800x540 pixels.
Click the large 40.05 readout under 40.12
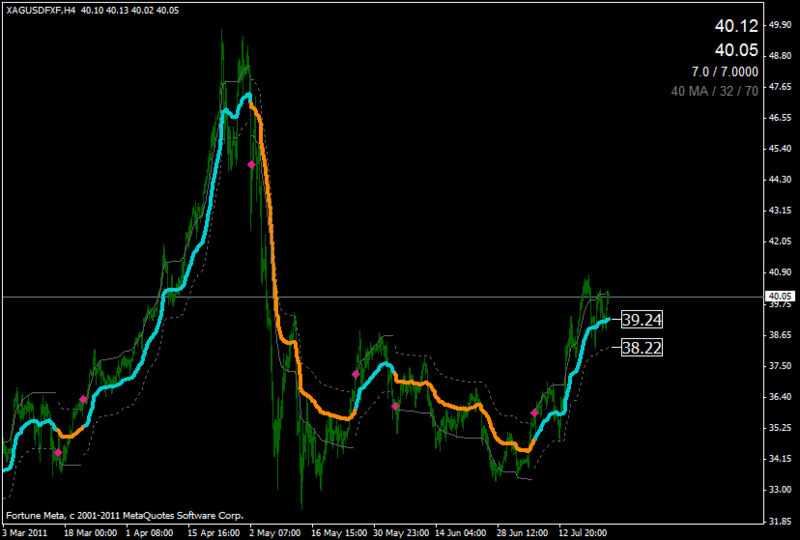(x=736, y=50)
